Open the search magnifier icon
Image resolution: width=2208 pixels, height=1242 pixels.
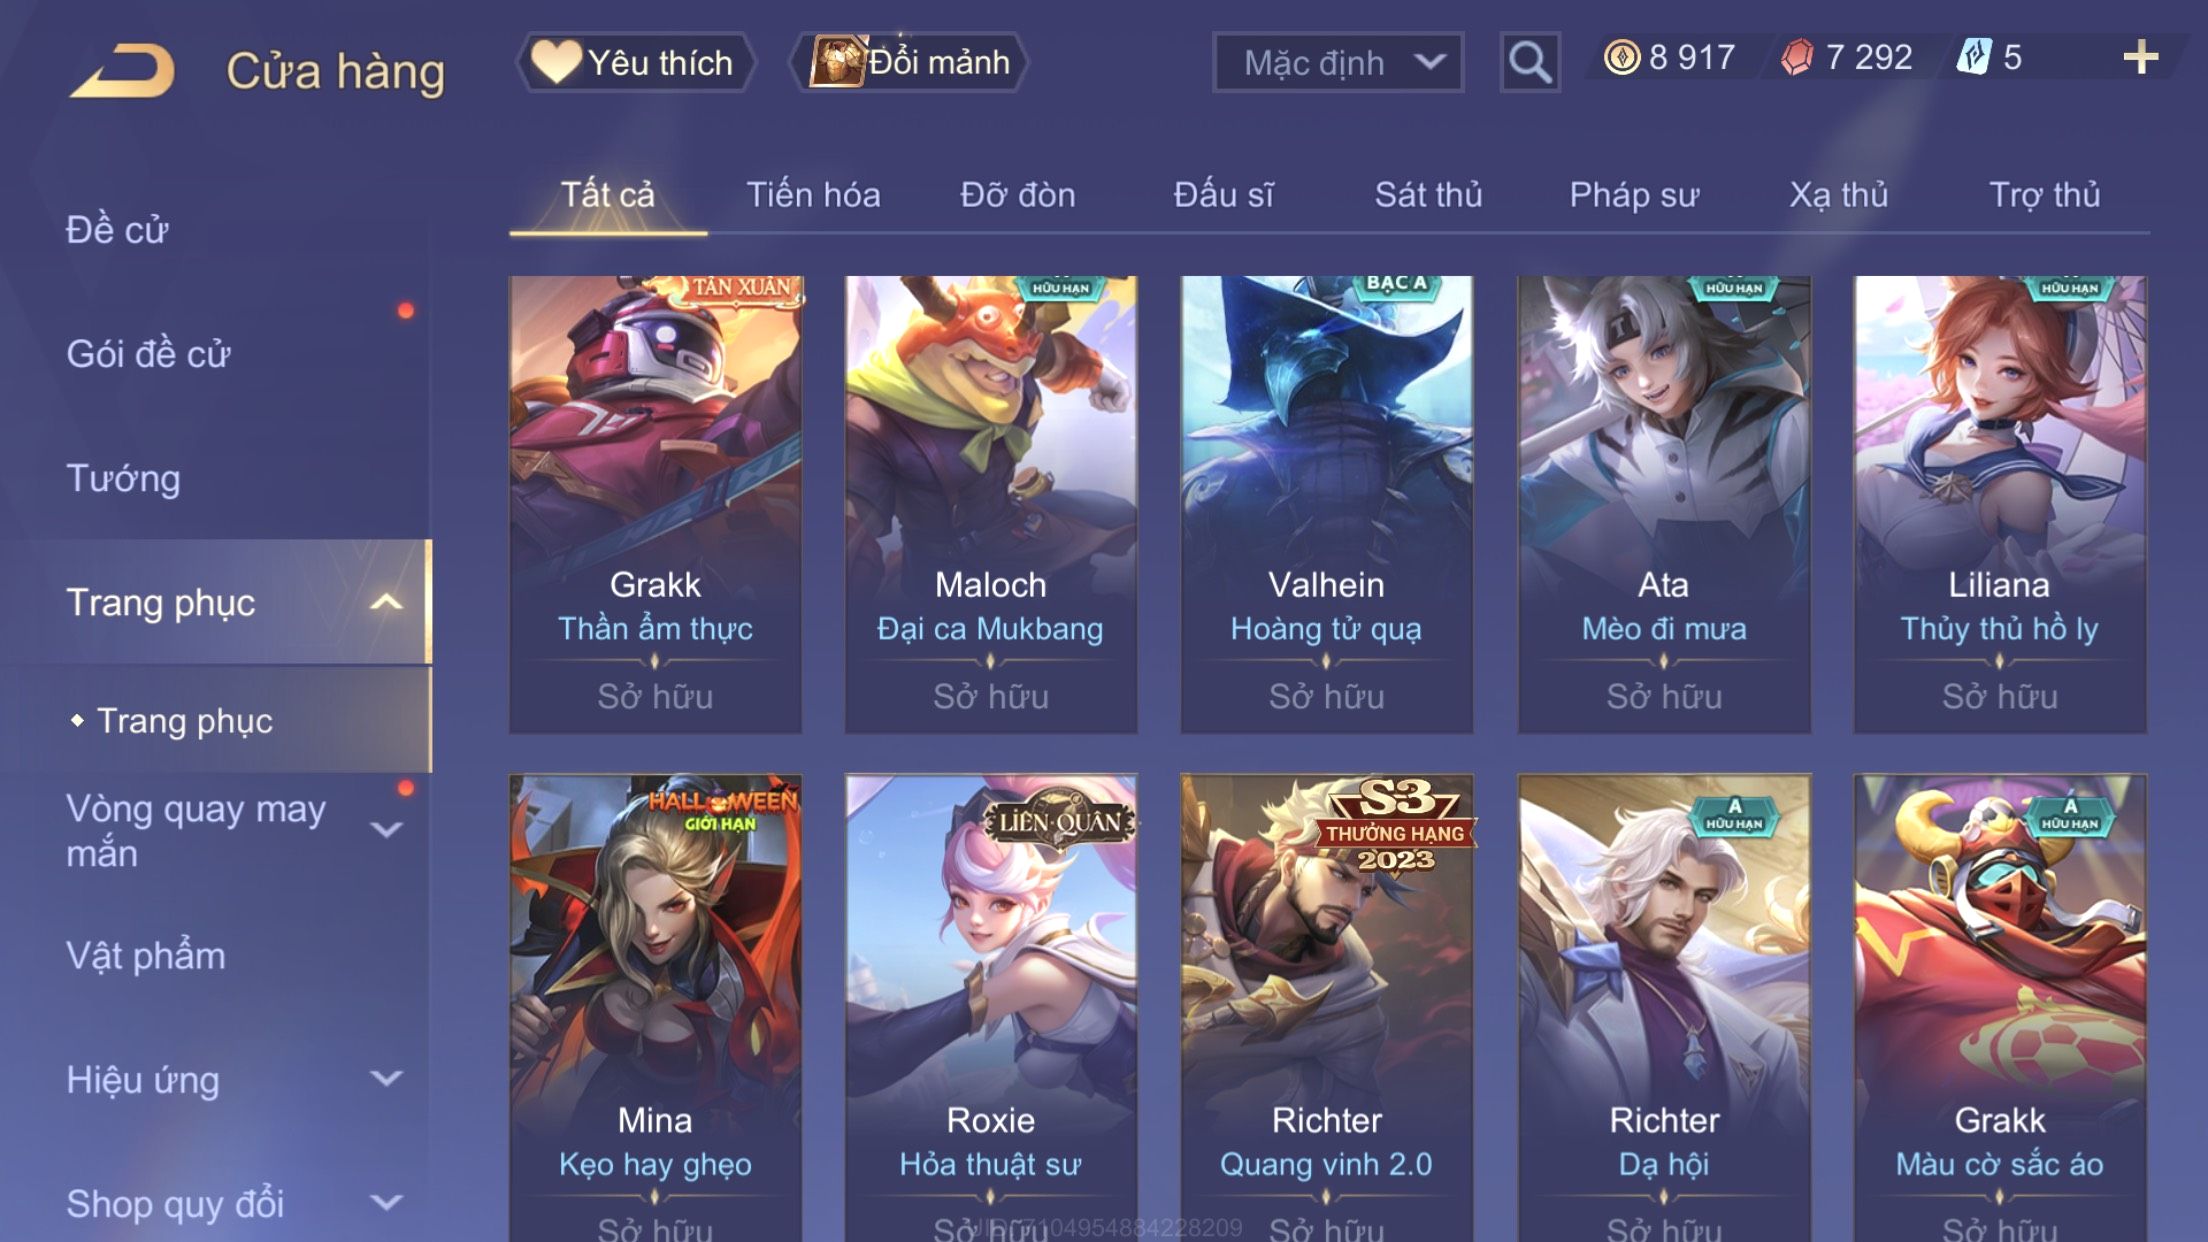click(1530, 63)
